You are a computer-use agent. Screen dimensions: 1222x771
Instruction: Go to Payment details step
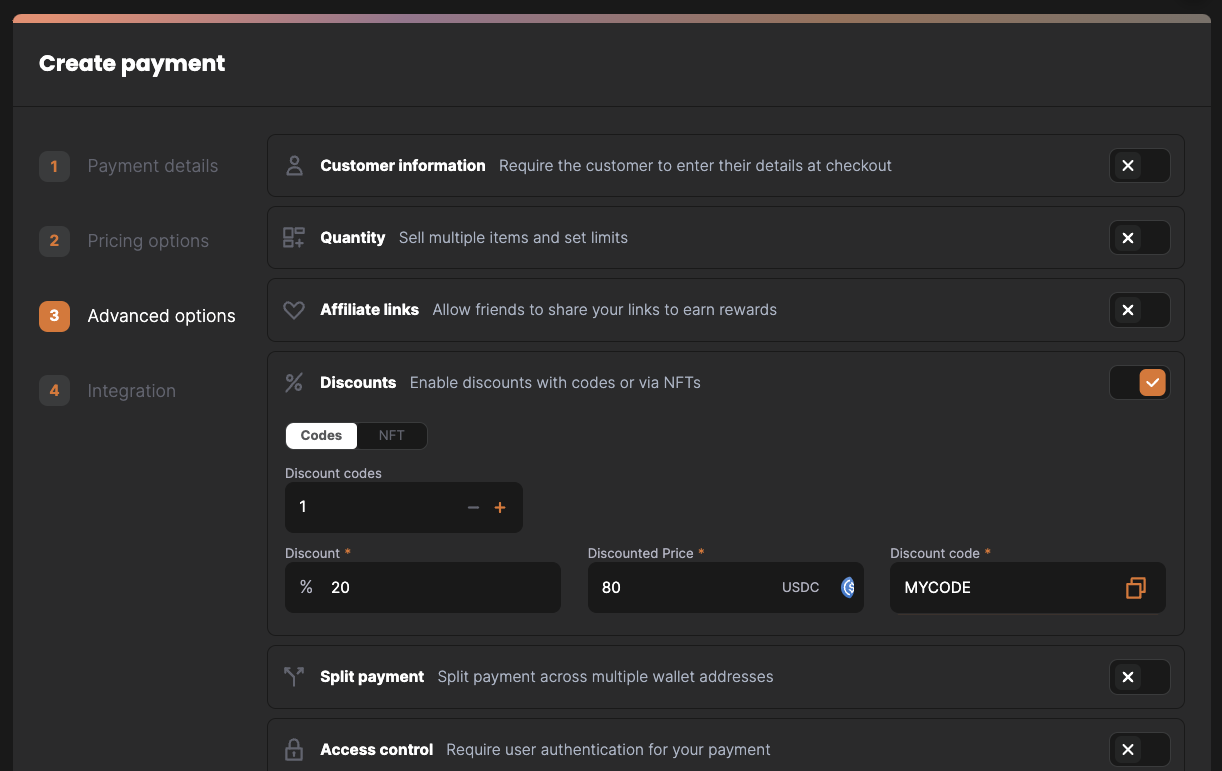152,166
